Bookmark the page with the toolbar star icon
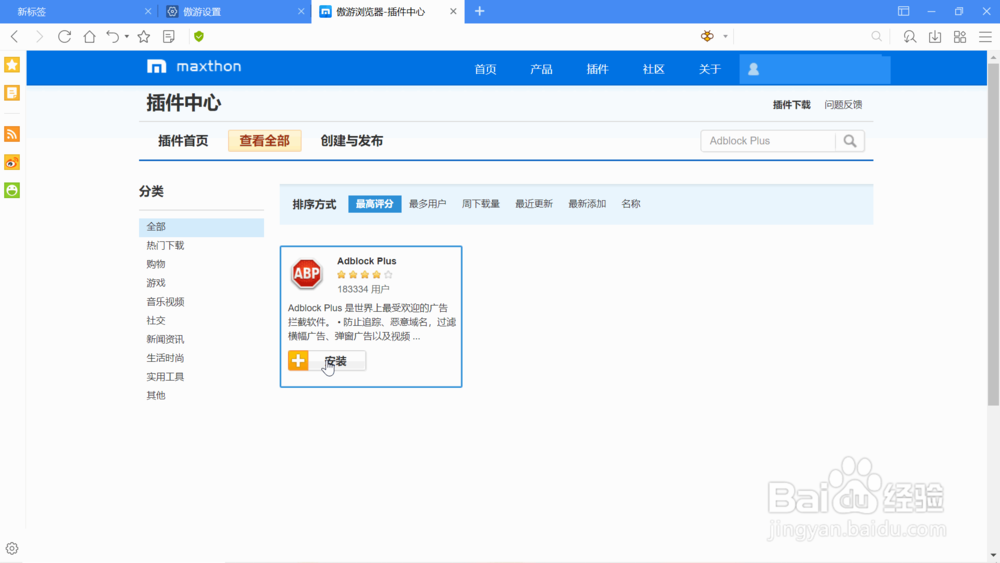The width and height of the screenshot is (1000, 563). pos(143,37)
